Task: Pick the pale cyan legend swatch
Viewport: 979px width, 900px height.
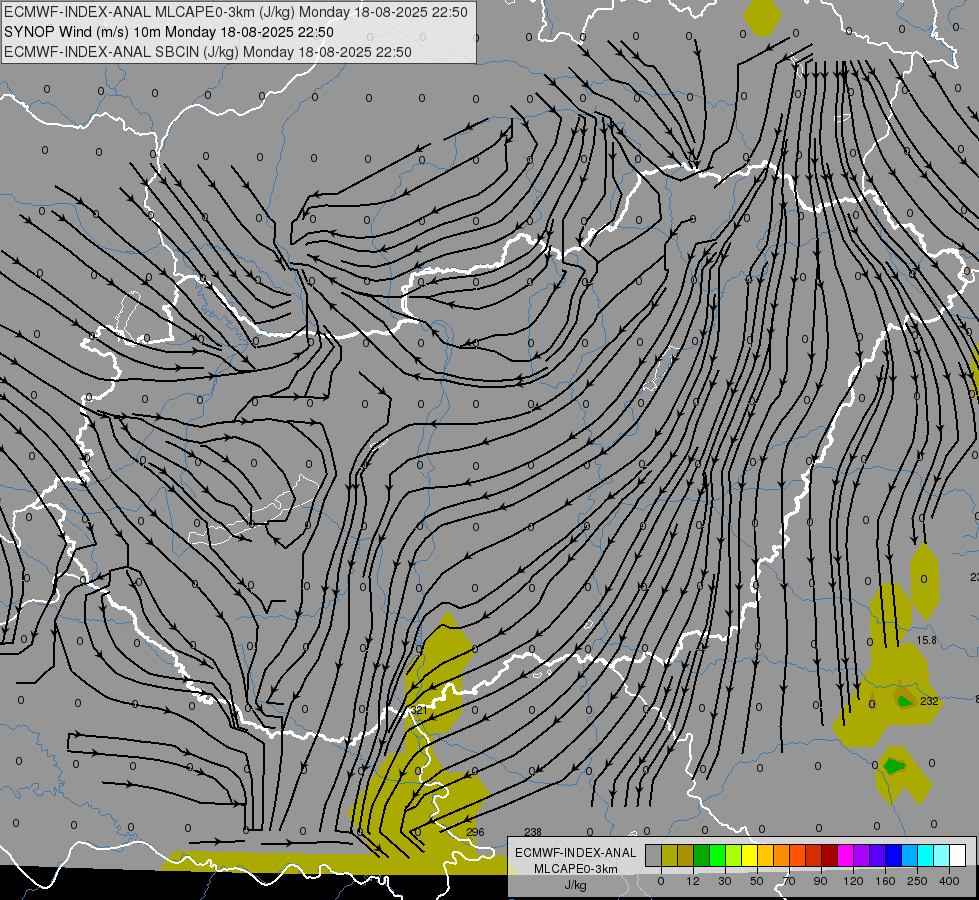Action: coord(942,855)
